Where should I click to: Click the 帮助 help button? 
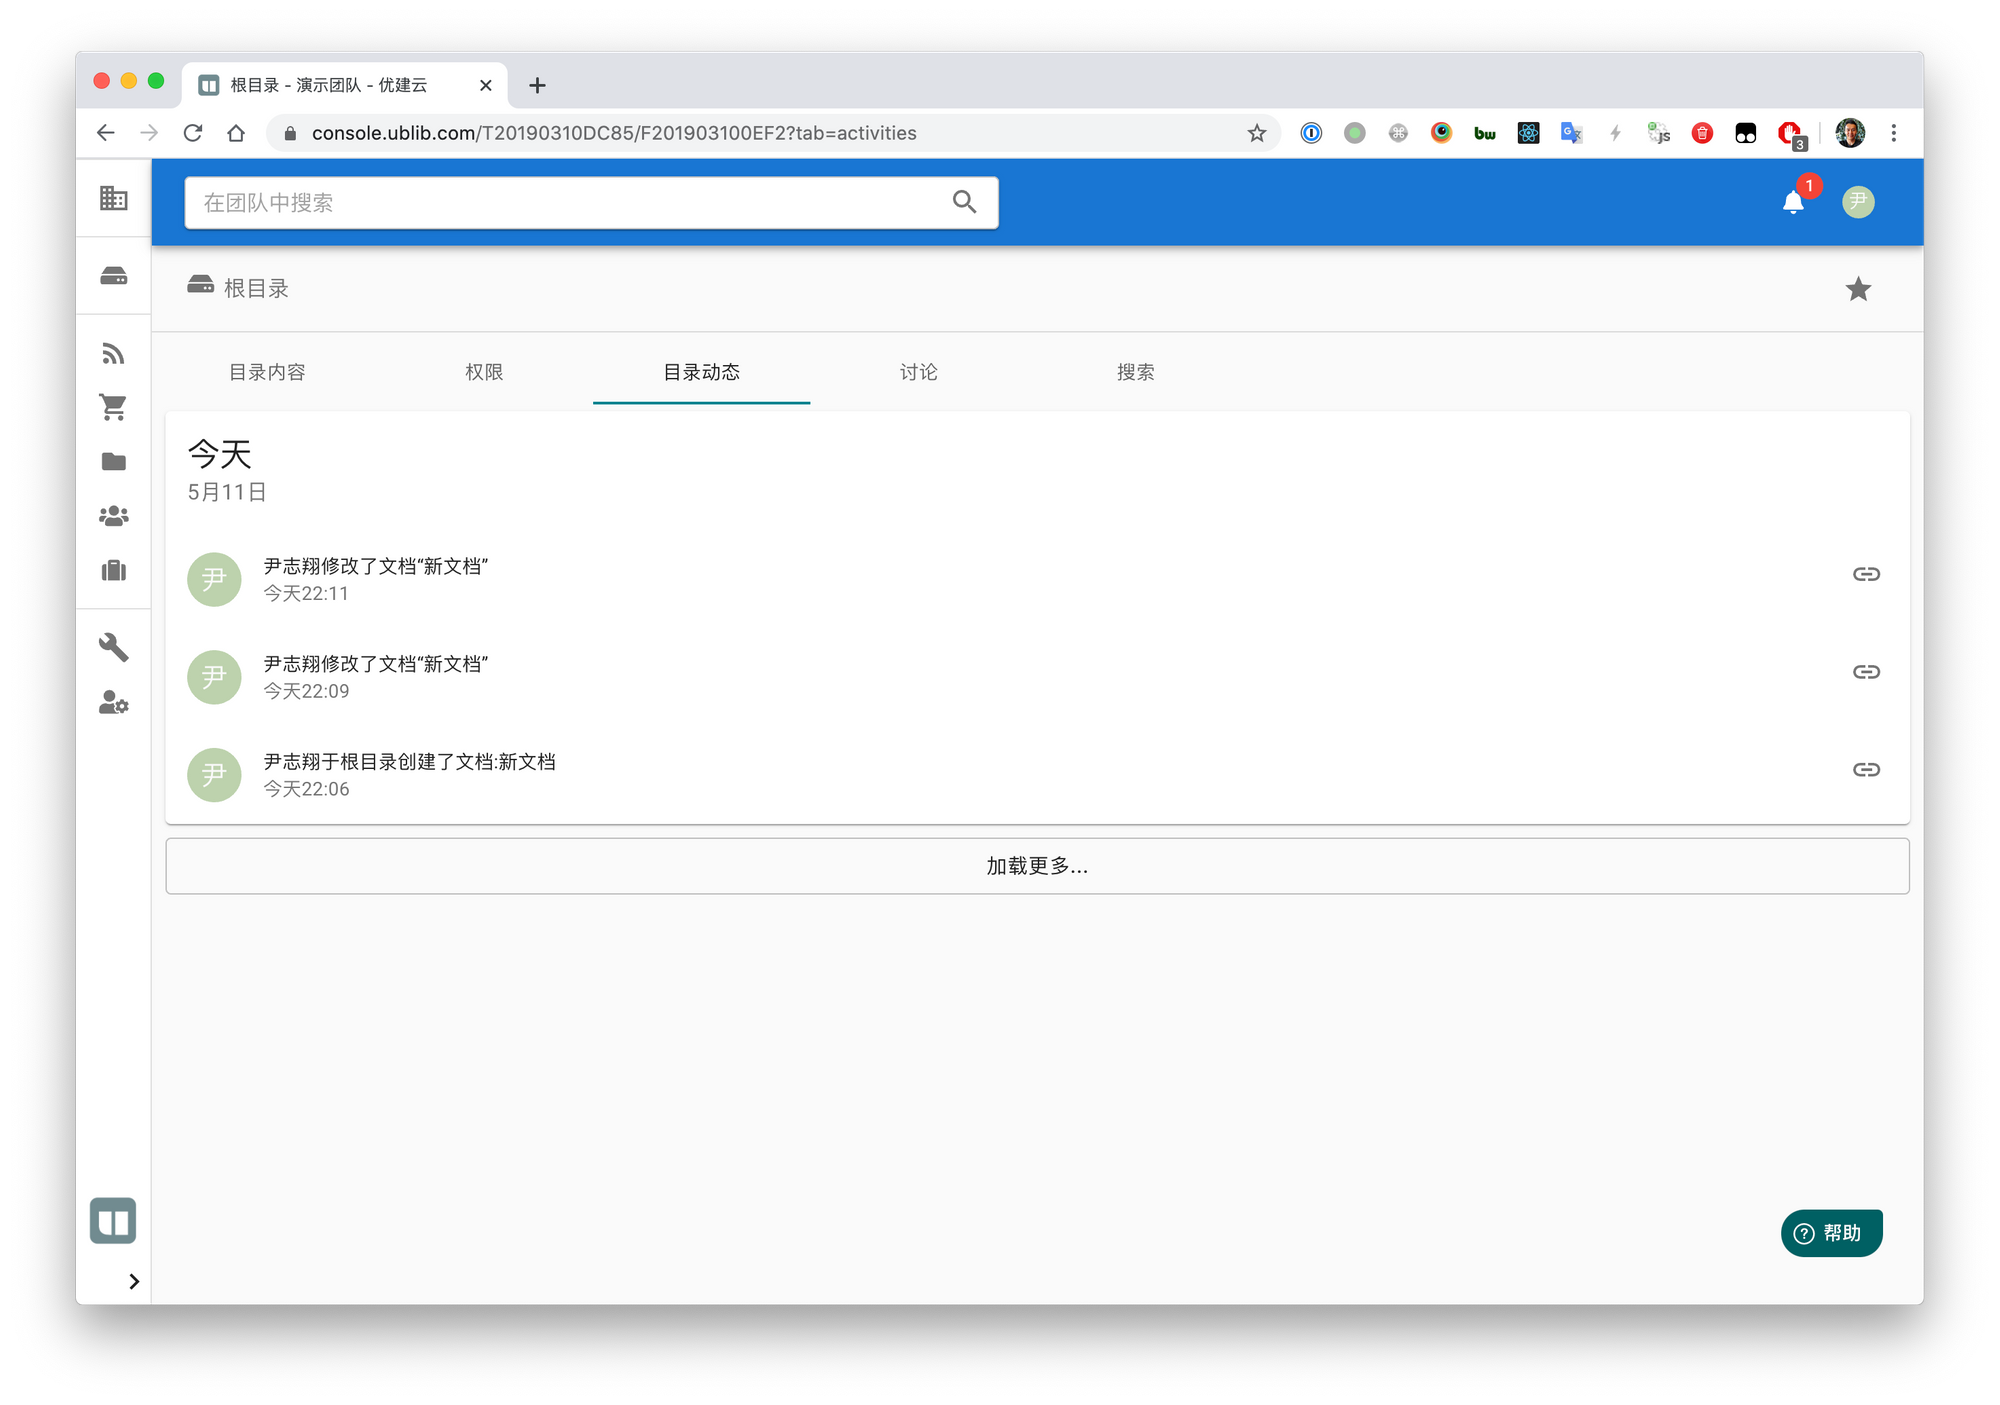(x=1831, y=1233)
